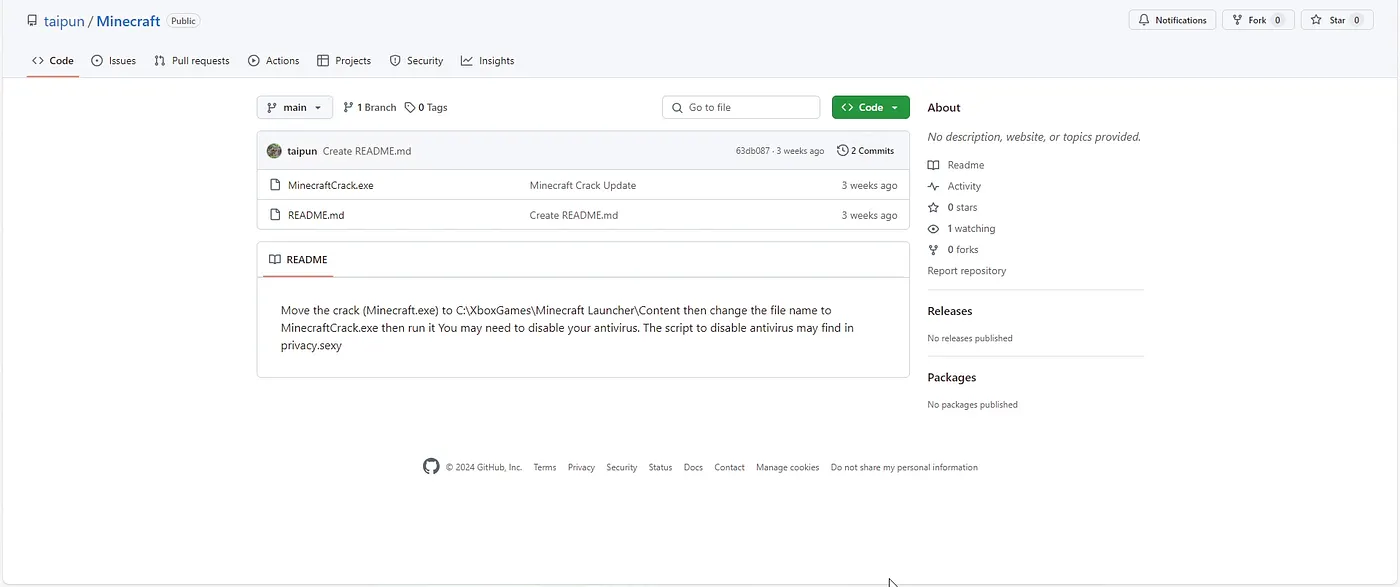The image size is (1400, 587).
Task: Open the Security footer link
Action: pyautogui.click(x=622, y=467)
